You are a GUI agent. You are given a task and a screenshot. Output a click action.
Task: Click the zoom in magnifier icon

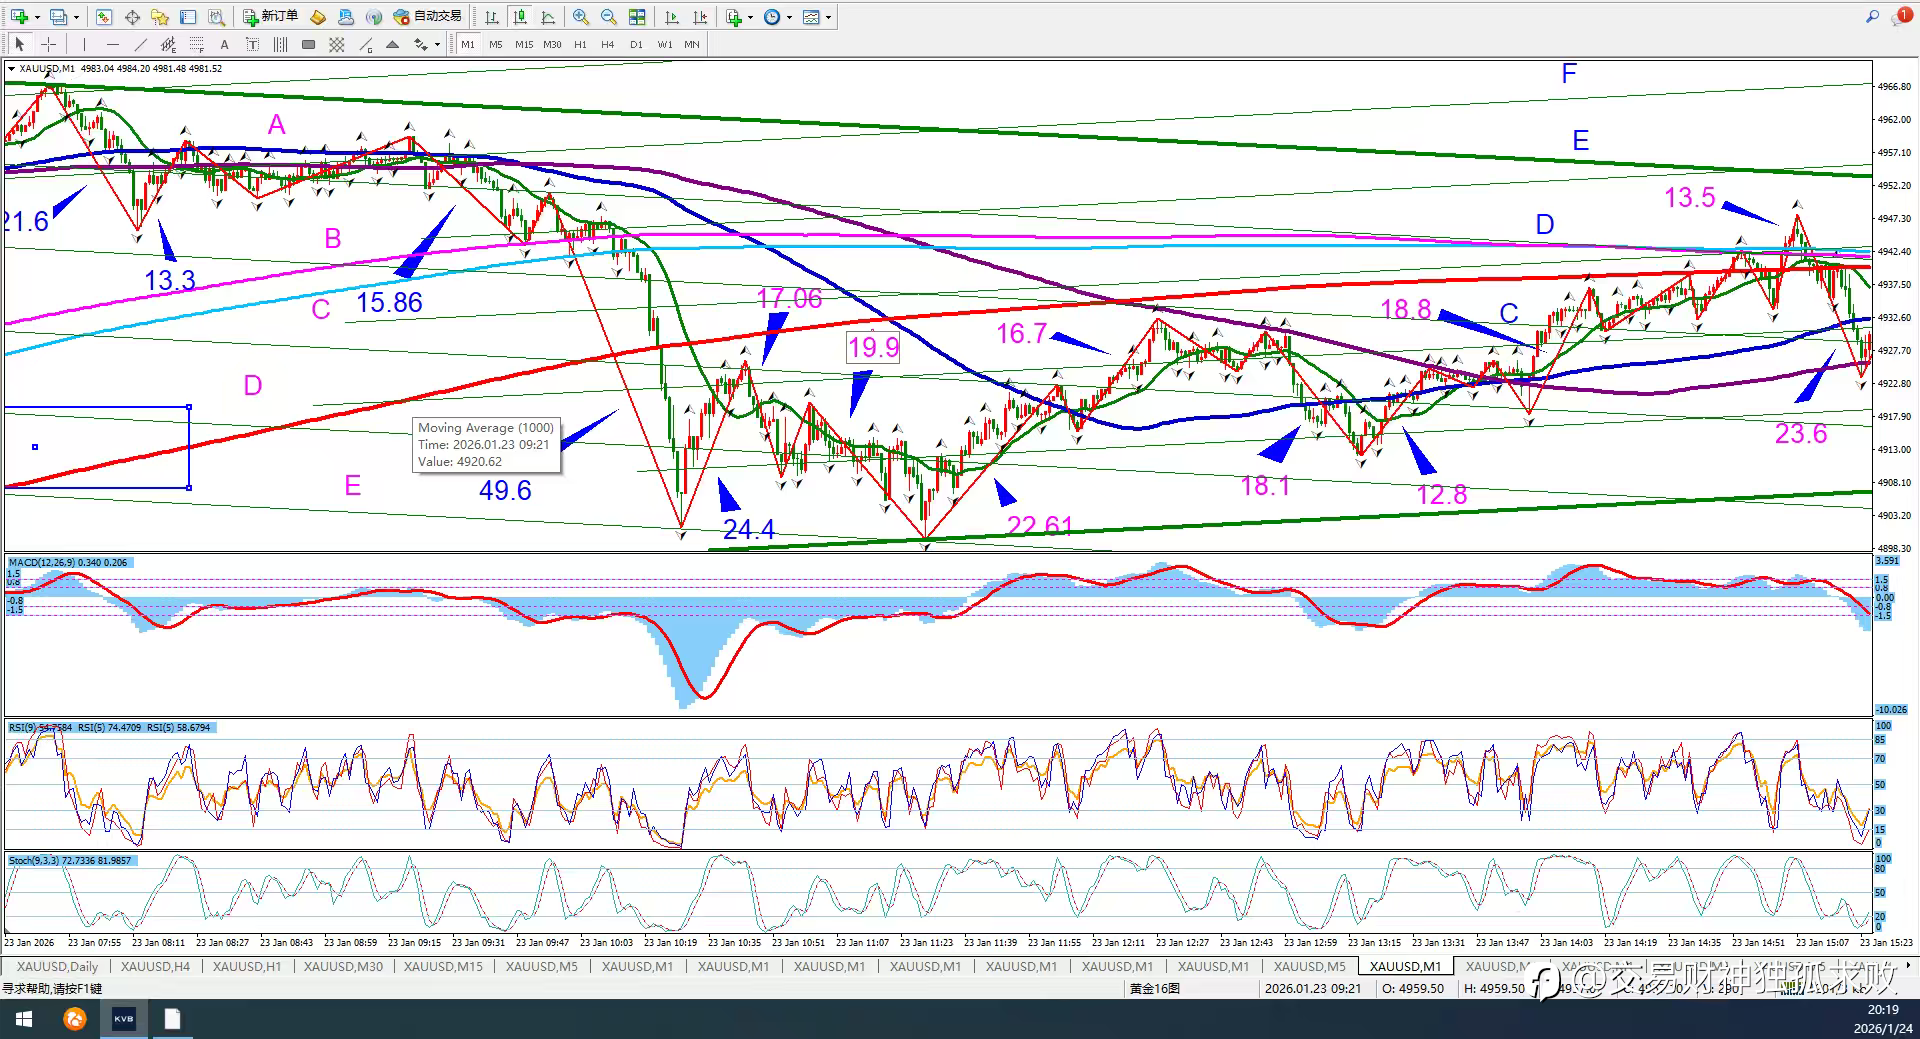(581, 17)
